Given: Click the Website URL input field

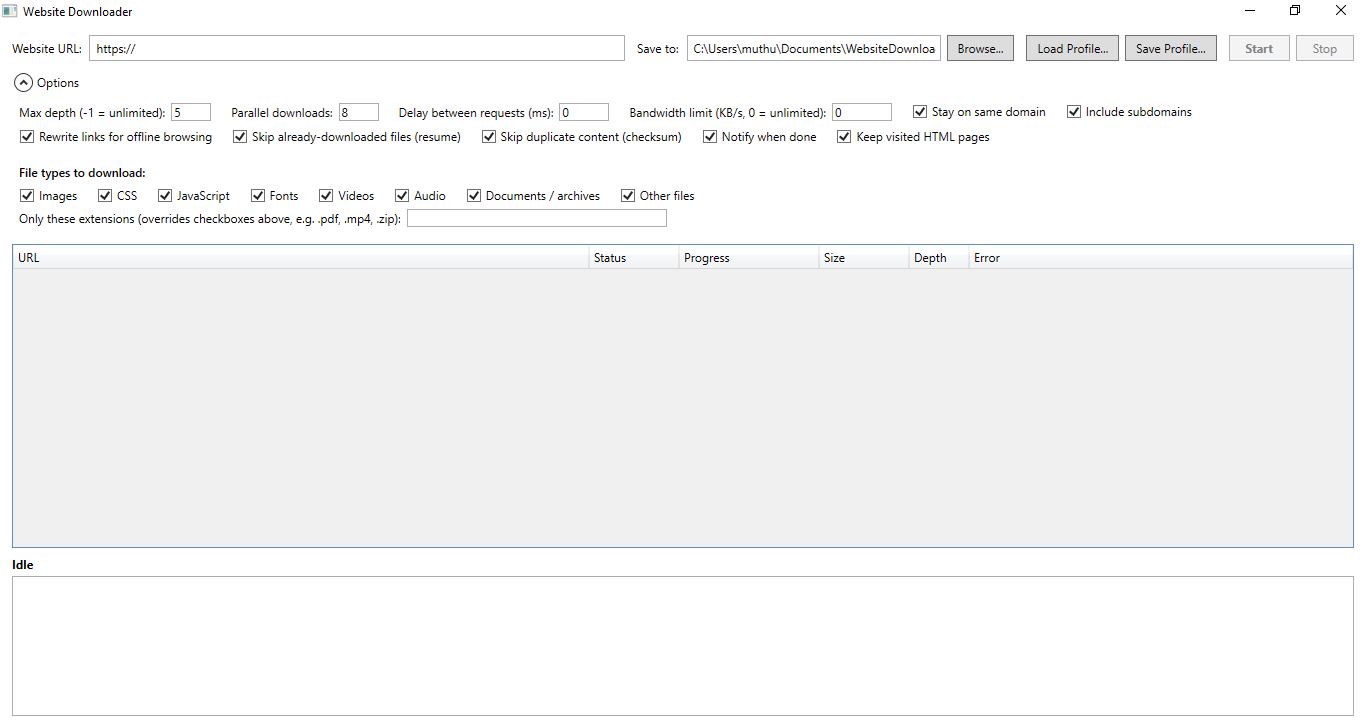Looking at the screenshot, I should click(x=357, y=48).
